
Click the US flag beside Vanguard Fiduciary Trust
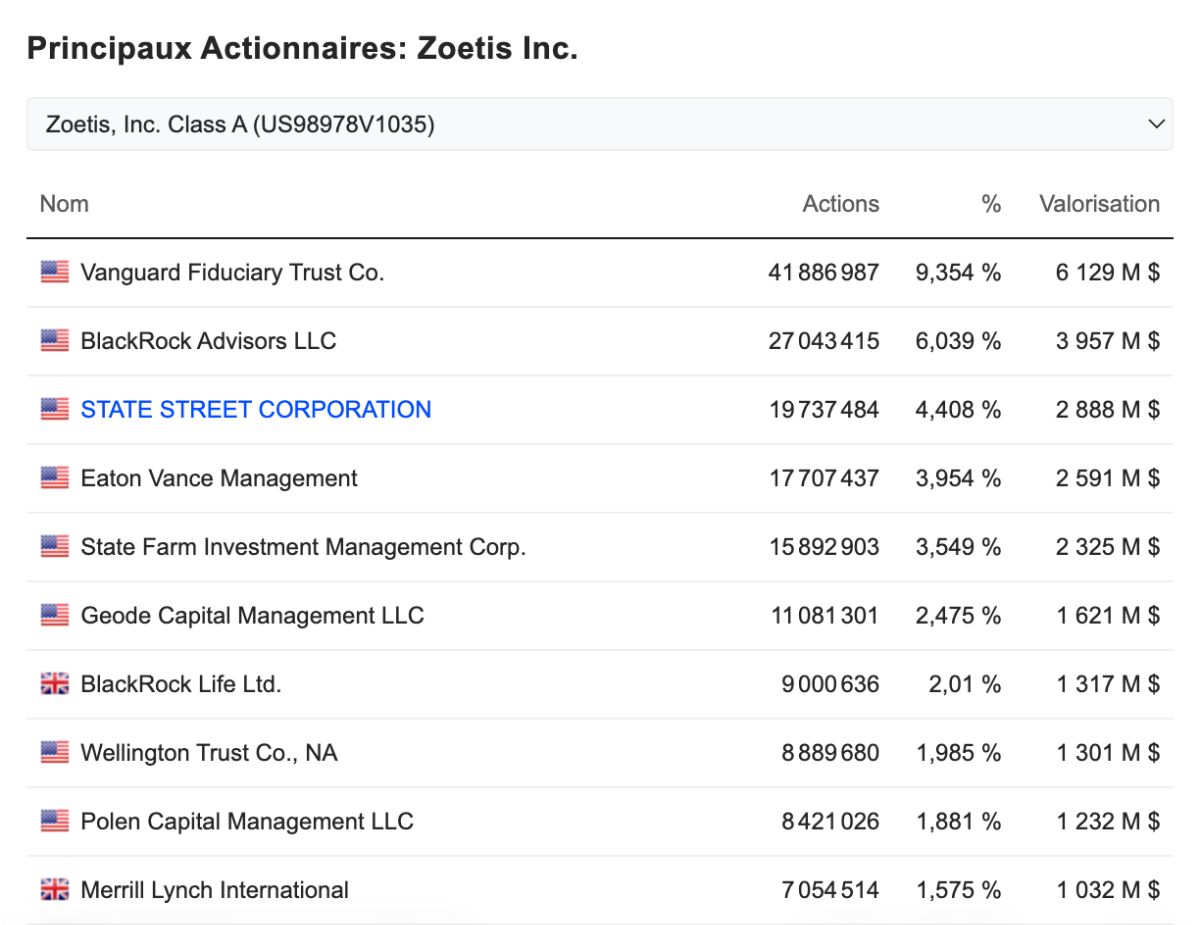click(55, 272)
